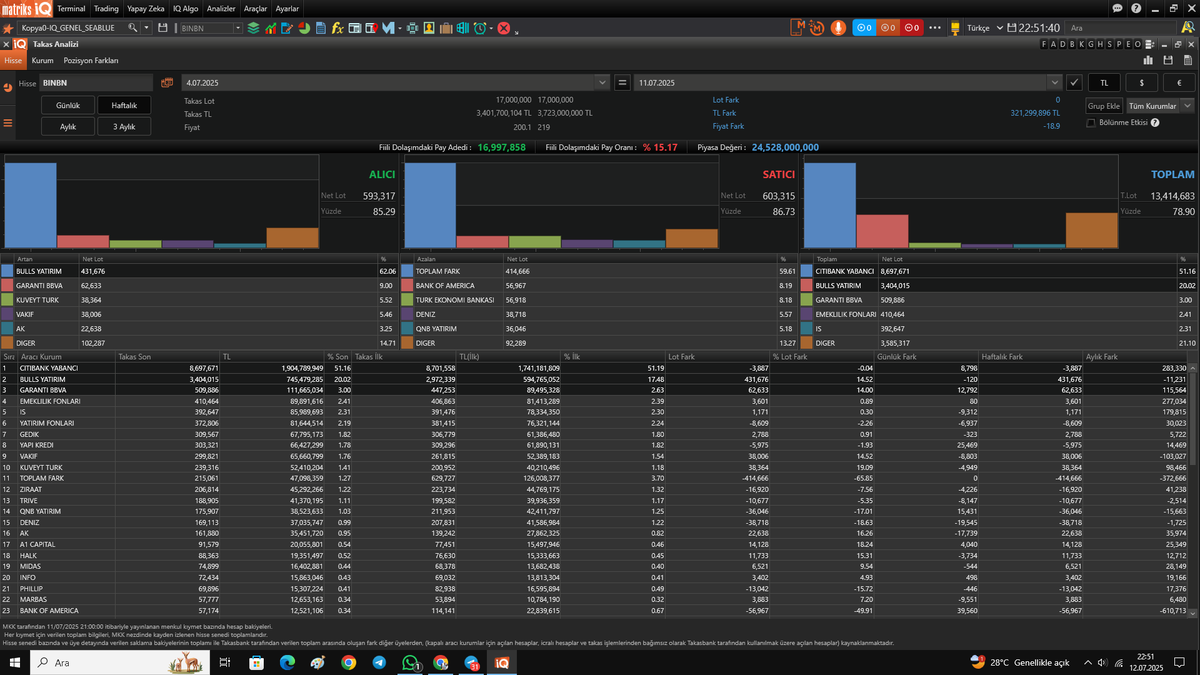Click the red circled X toolbar icon
Viewport: 1200px width, 675px height.
pos(504,29)
